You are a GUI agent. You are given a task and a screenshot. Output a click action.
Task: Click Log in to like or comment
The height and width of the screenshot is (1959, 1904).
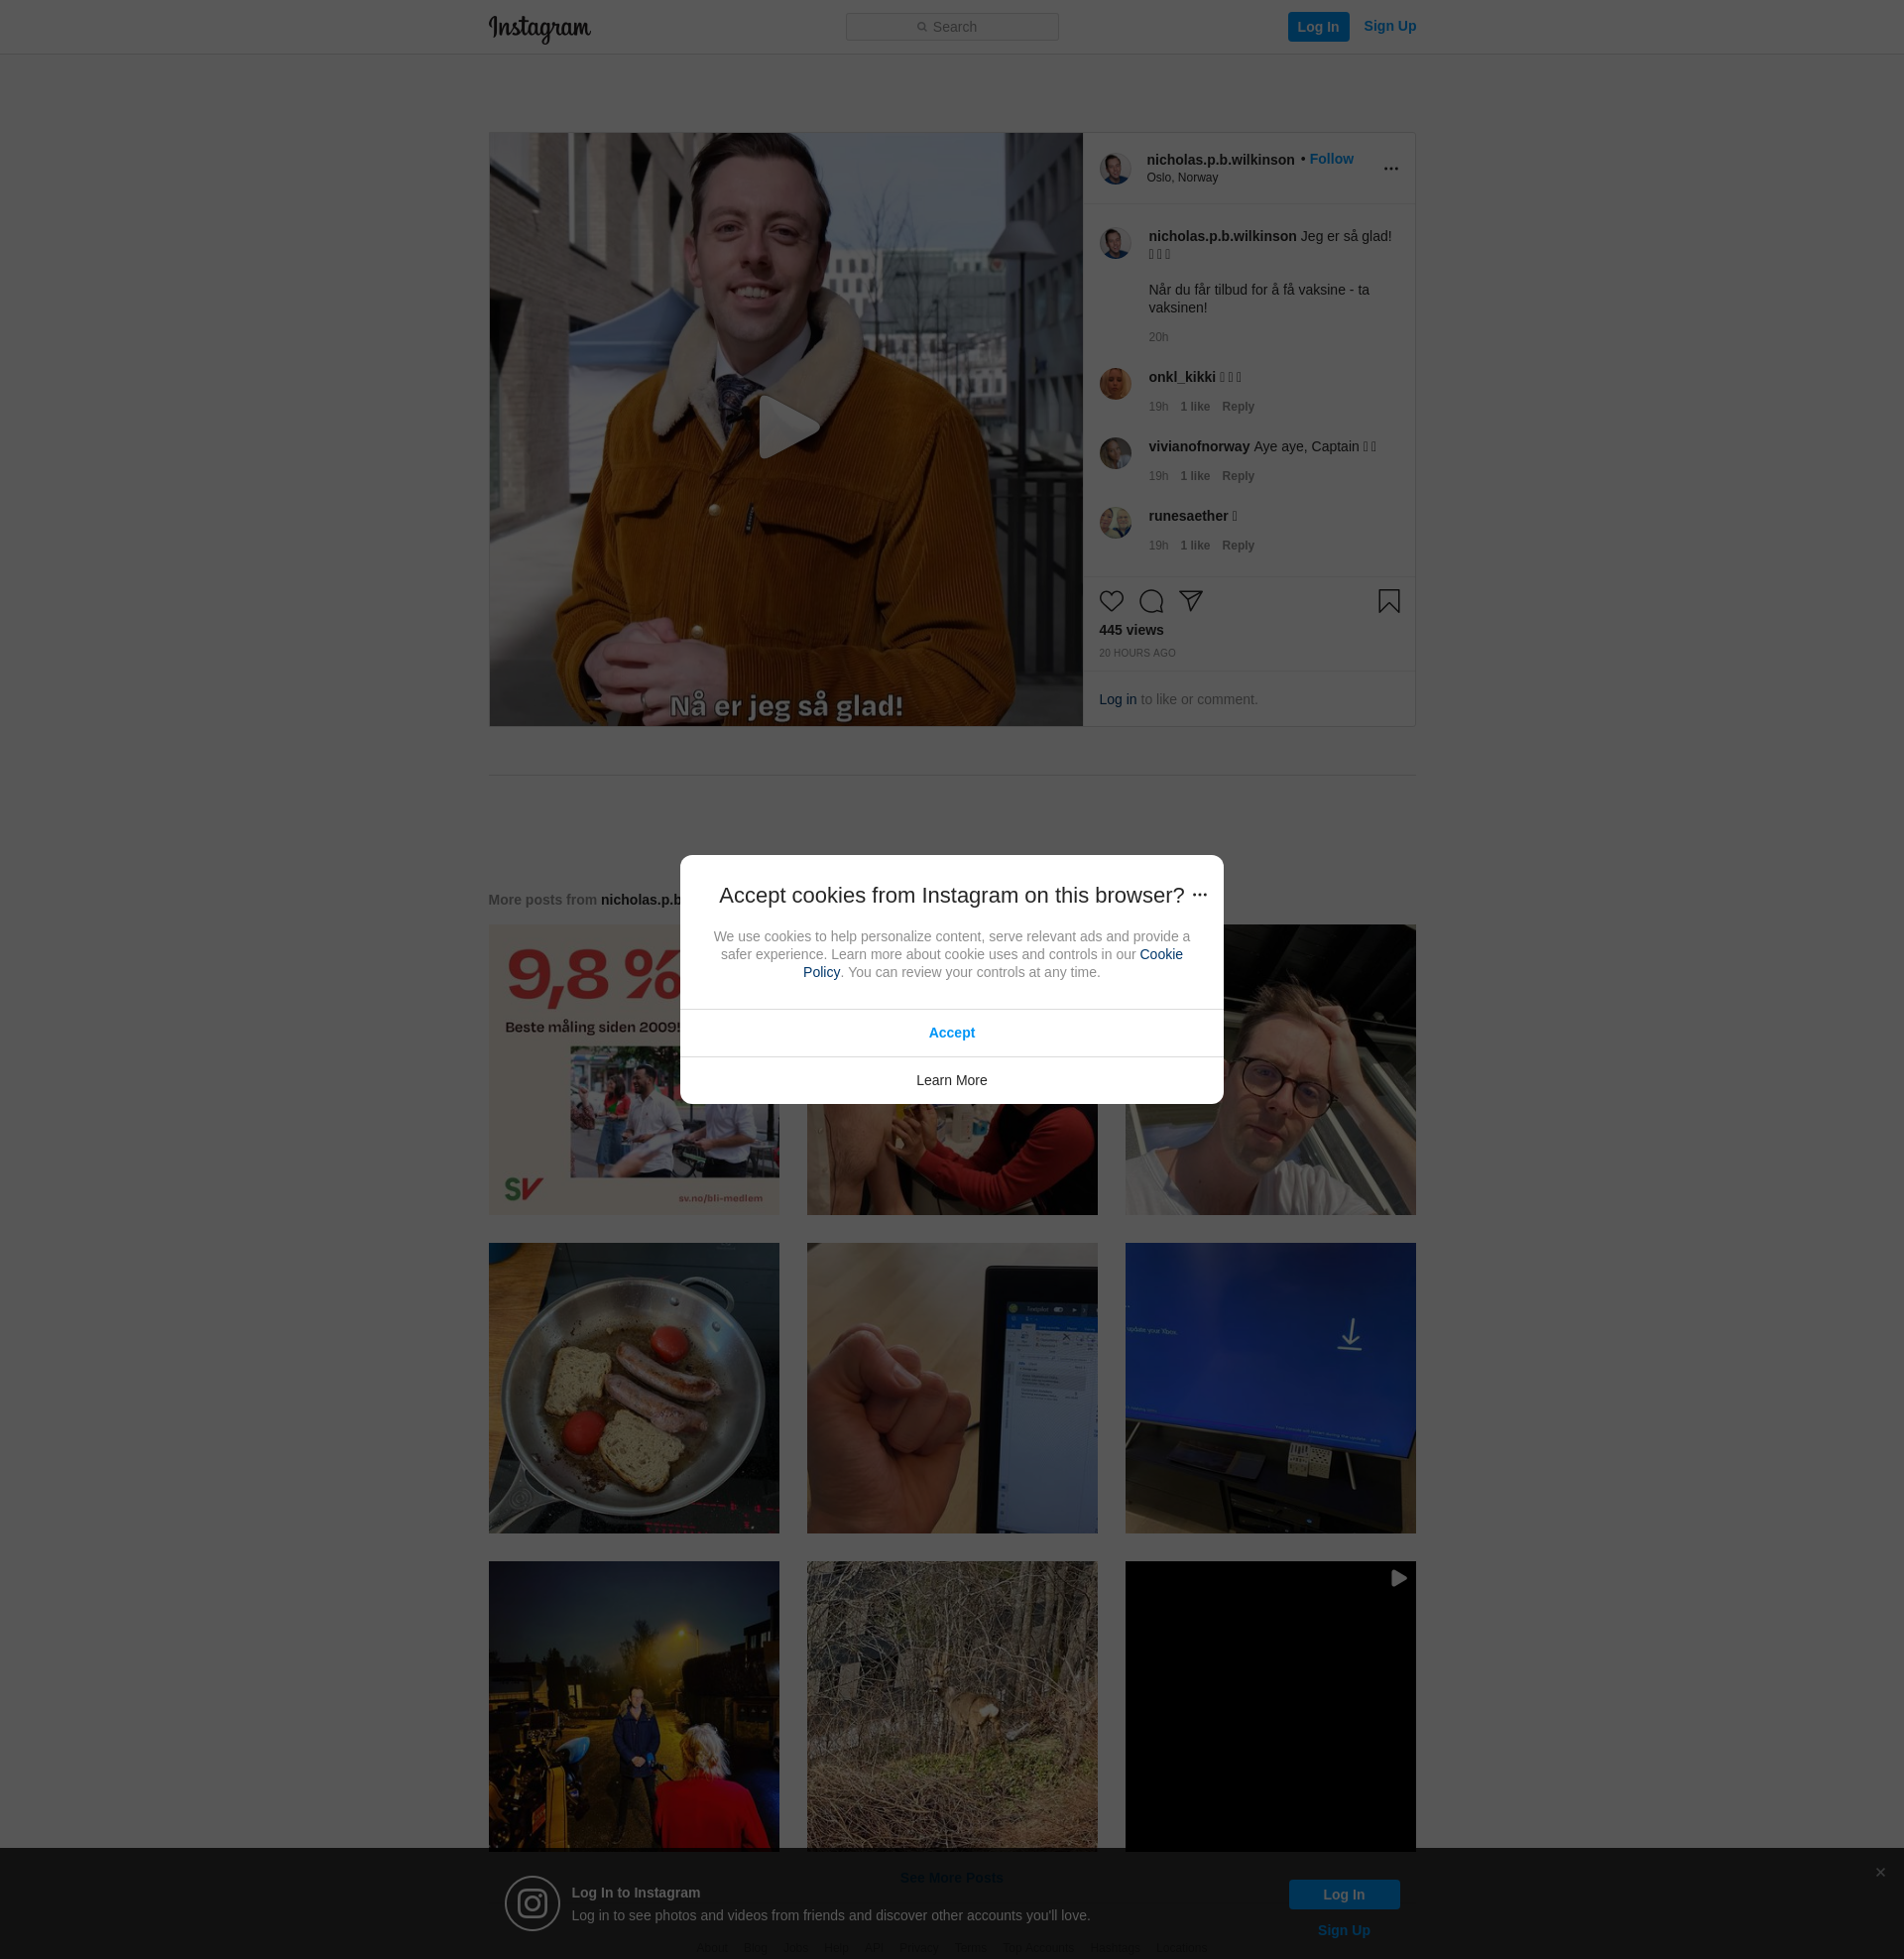click(x=1117, y=700)
